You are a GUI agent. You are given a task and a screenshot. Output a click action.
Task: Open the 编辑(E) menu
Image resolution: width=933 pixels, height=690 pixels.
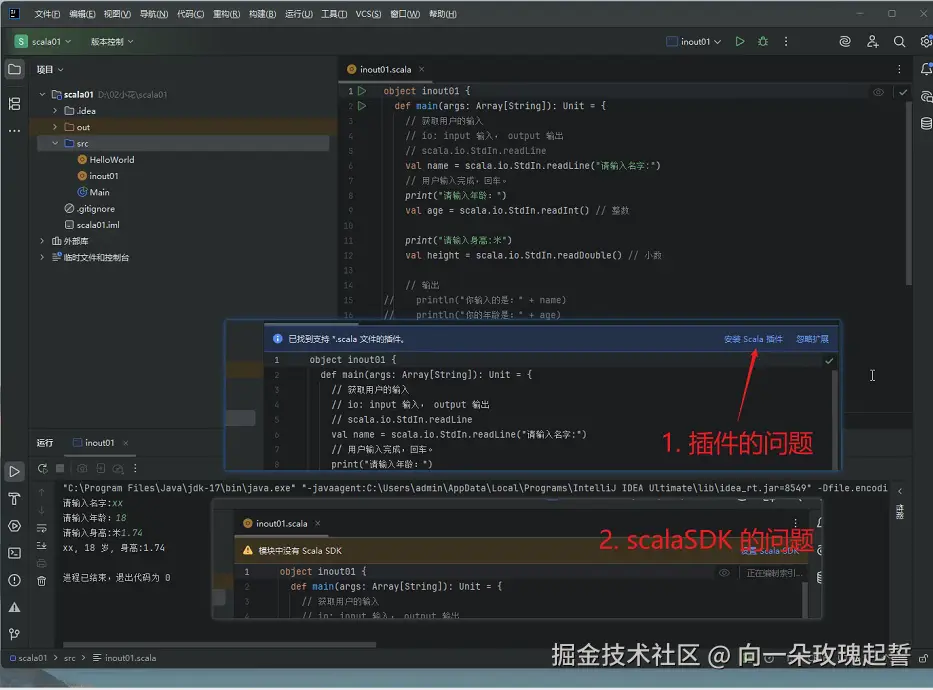point(82,14)
